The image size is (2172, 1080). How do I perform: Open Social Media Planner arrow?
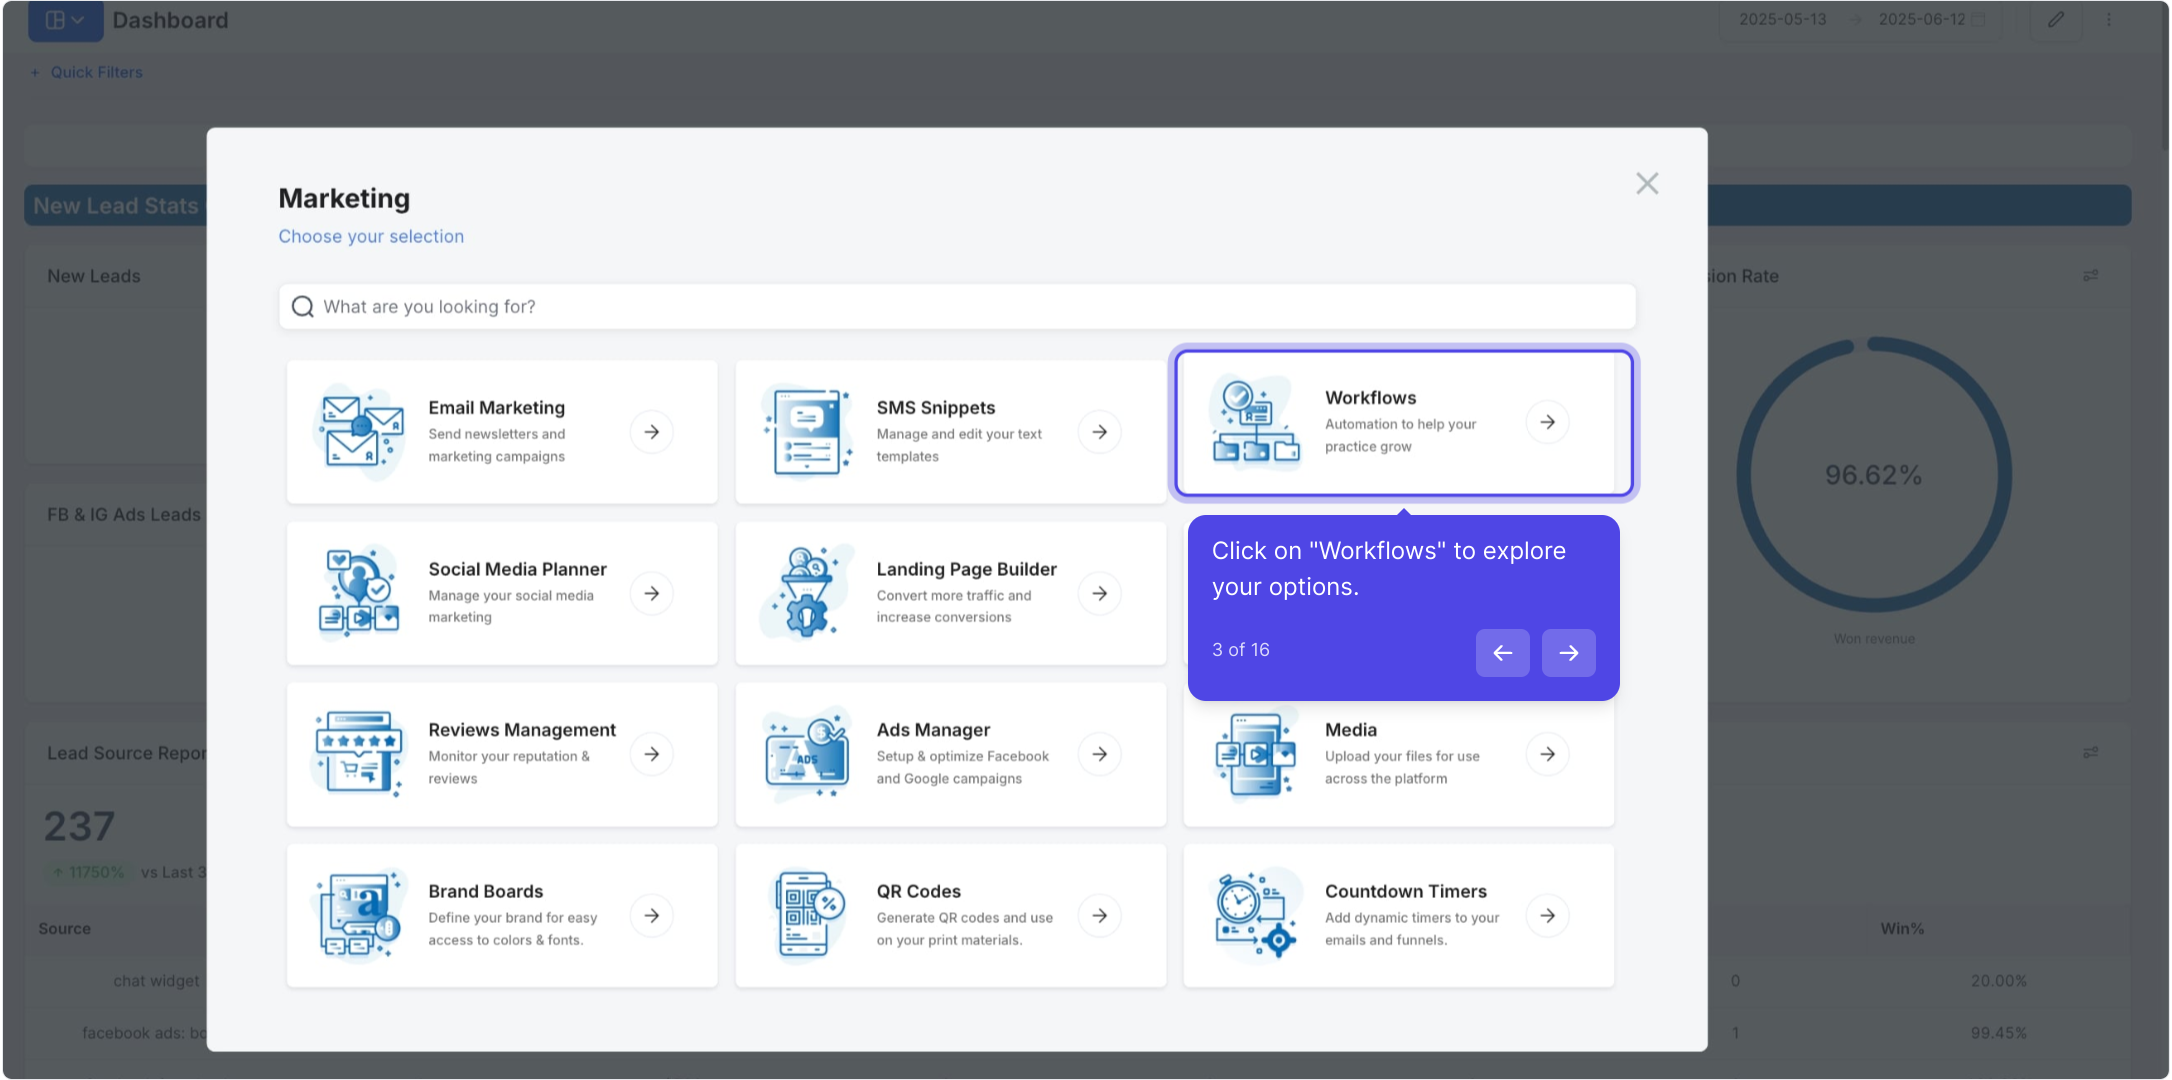tap(651, 593)
